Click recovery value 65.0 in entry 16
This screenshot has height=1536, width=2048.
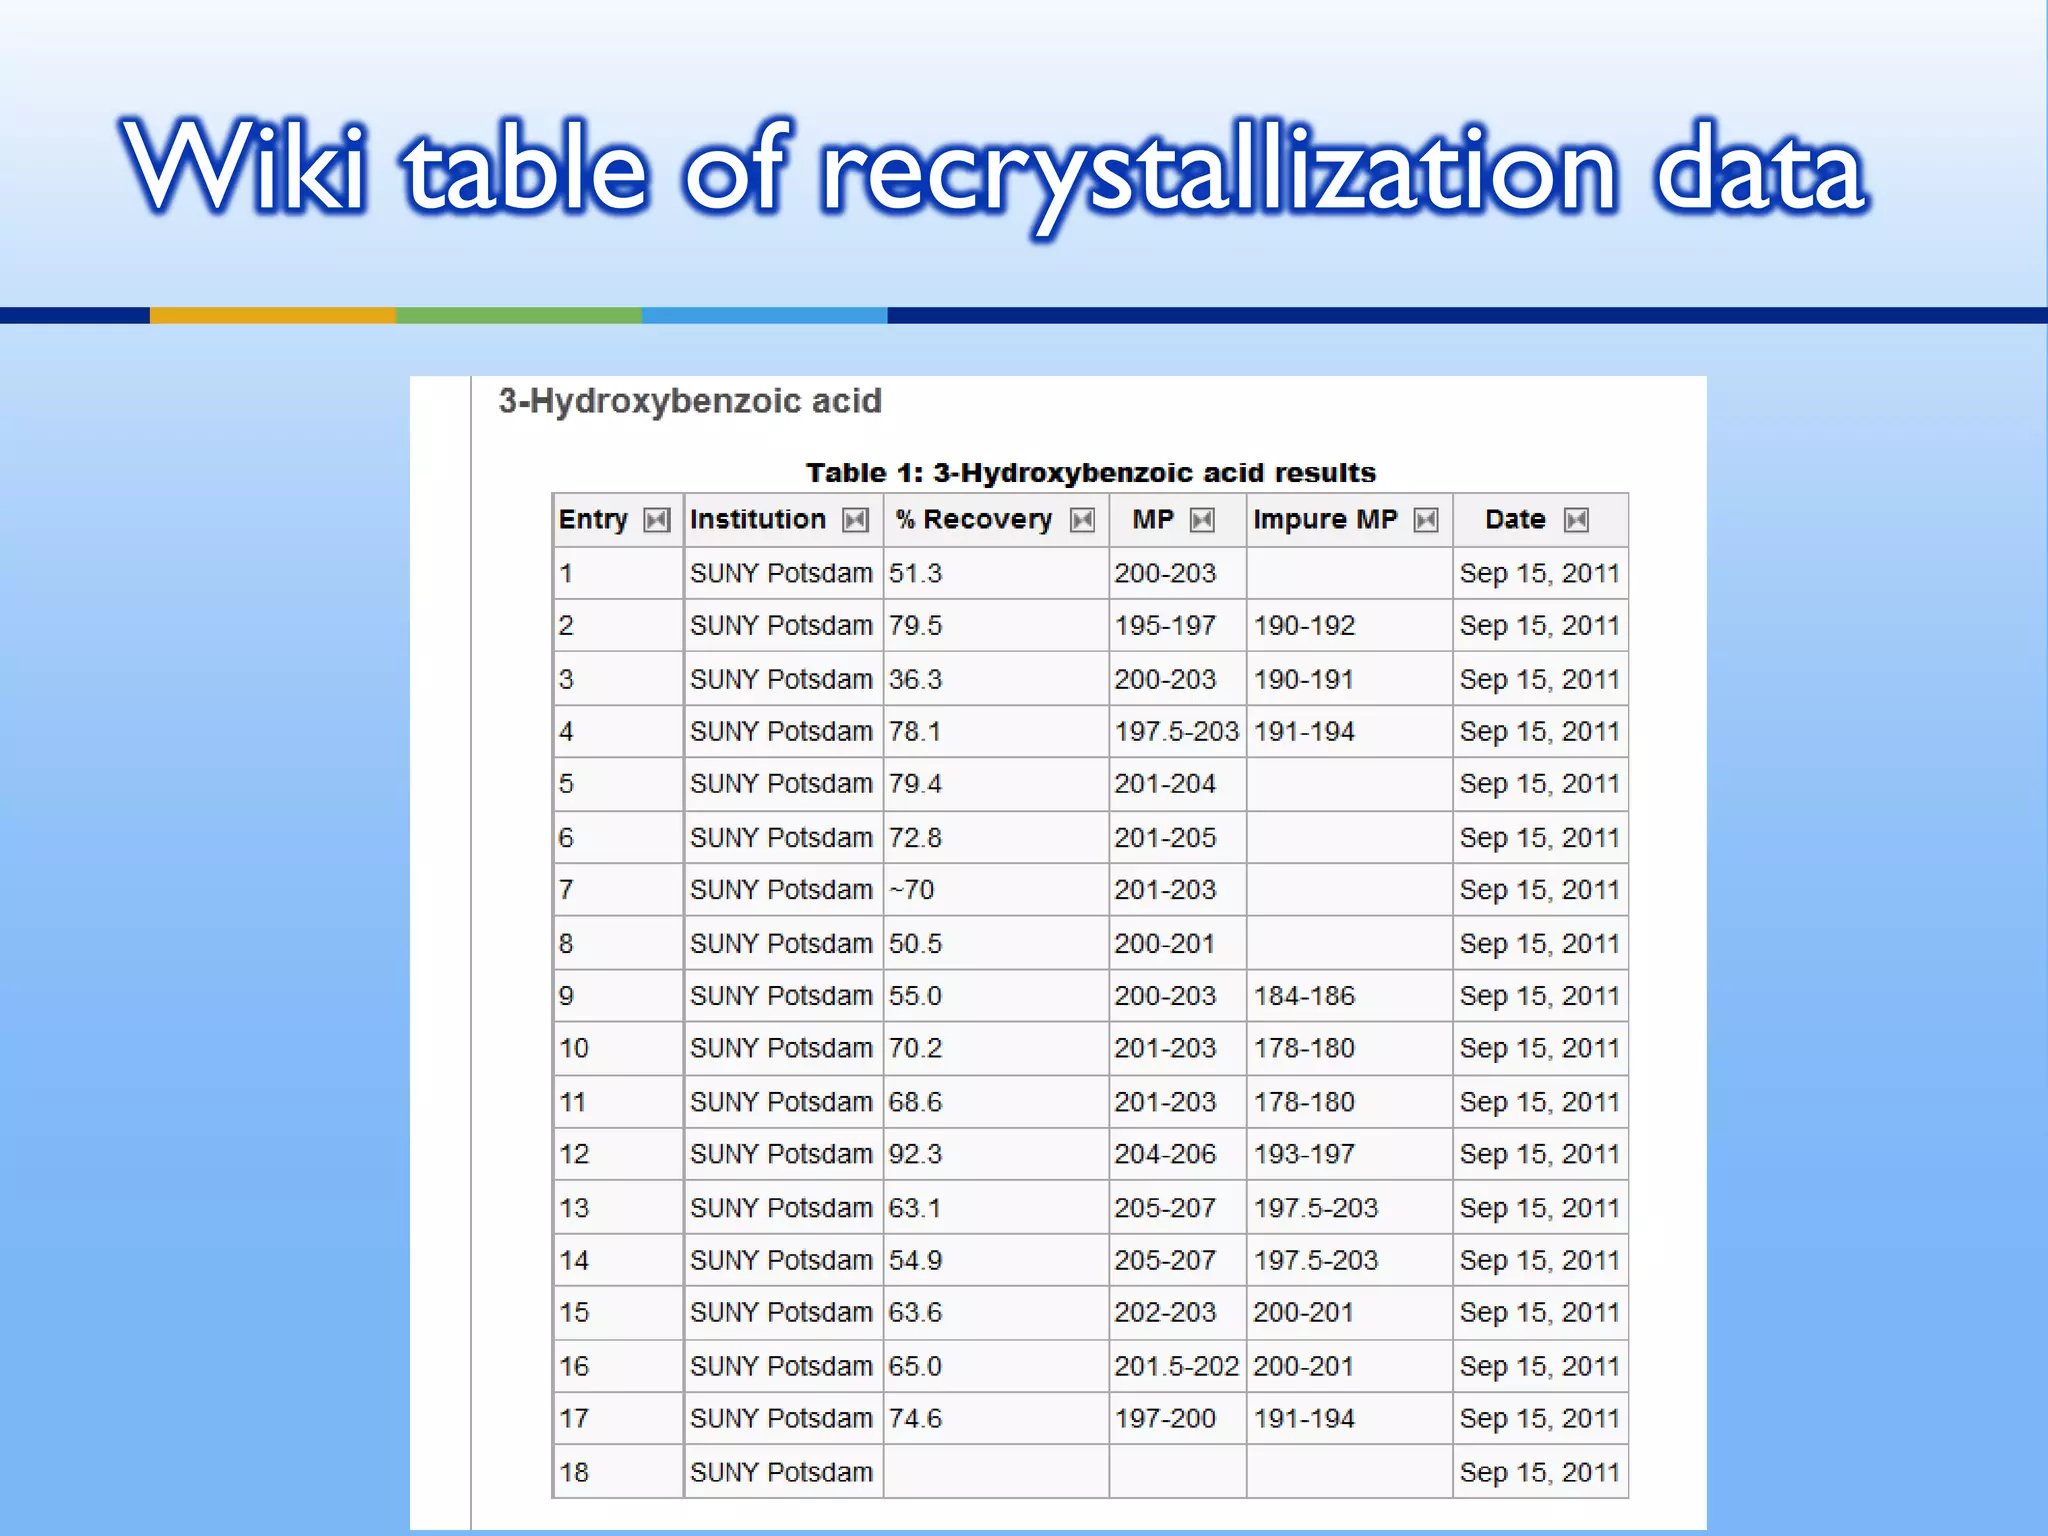click(x=915, y=1366)
